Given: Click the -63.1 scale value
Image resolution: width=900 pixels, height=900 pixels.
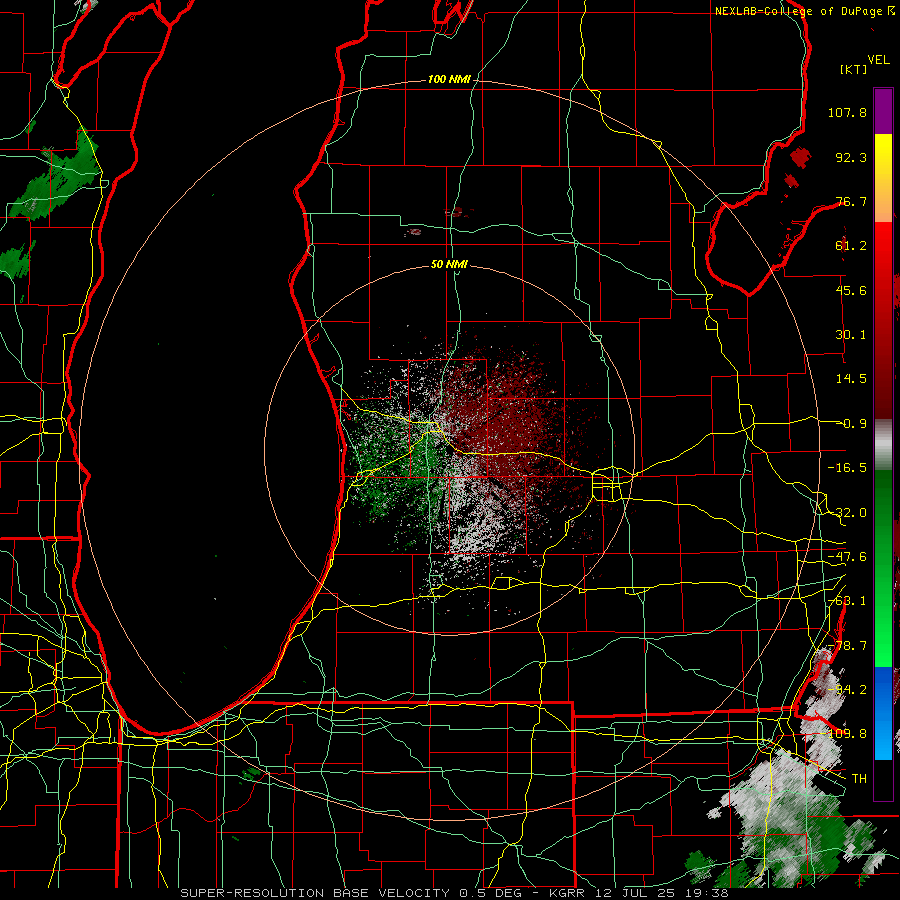Looking at the screenshot, I should (847, 601).
